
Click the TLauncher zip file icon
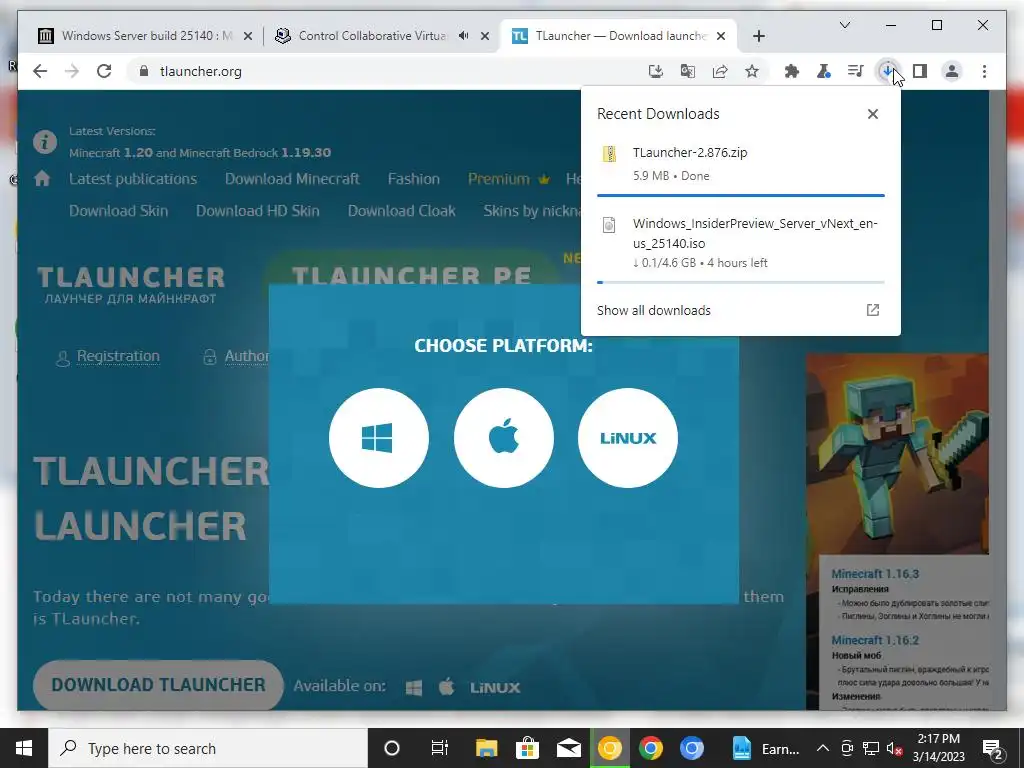click(609, 153)
